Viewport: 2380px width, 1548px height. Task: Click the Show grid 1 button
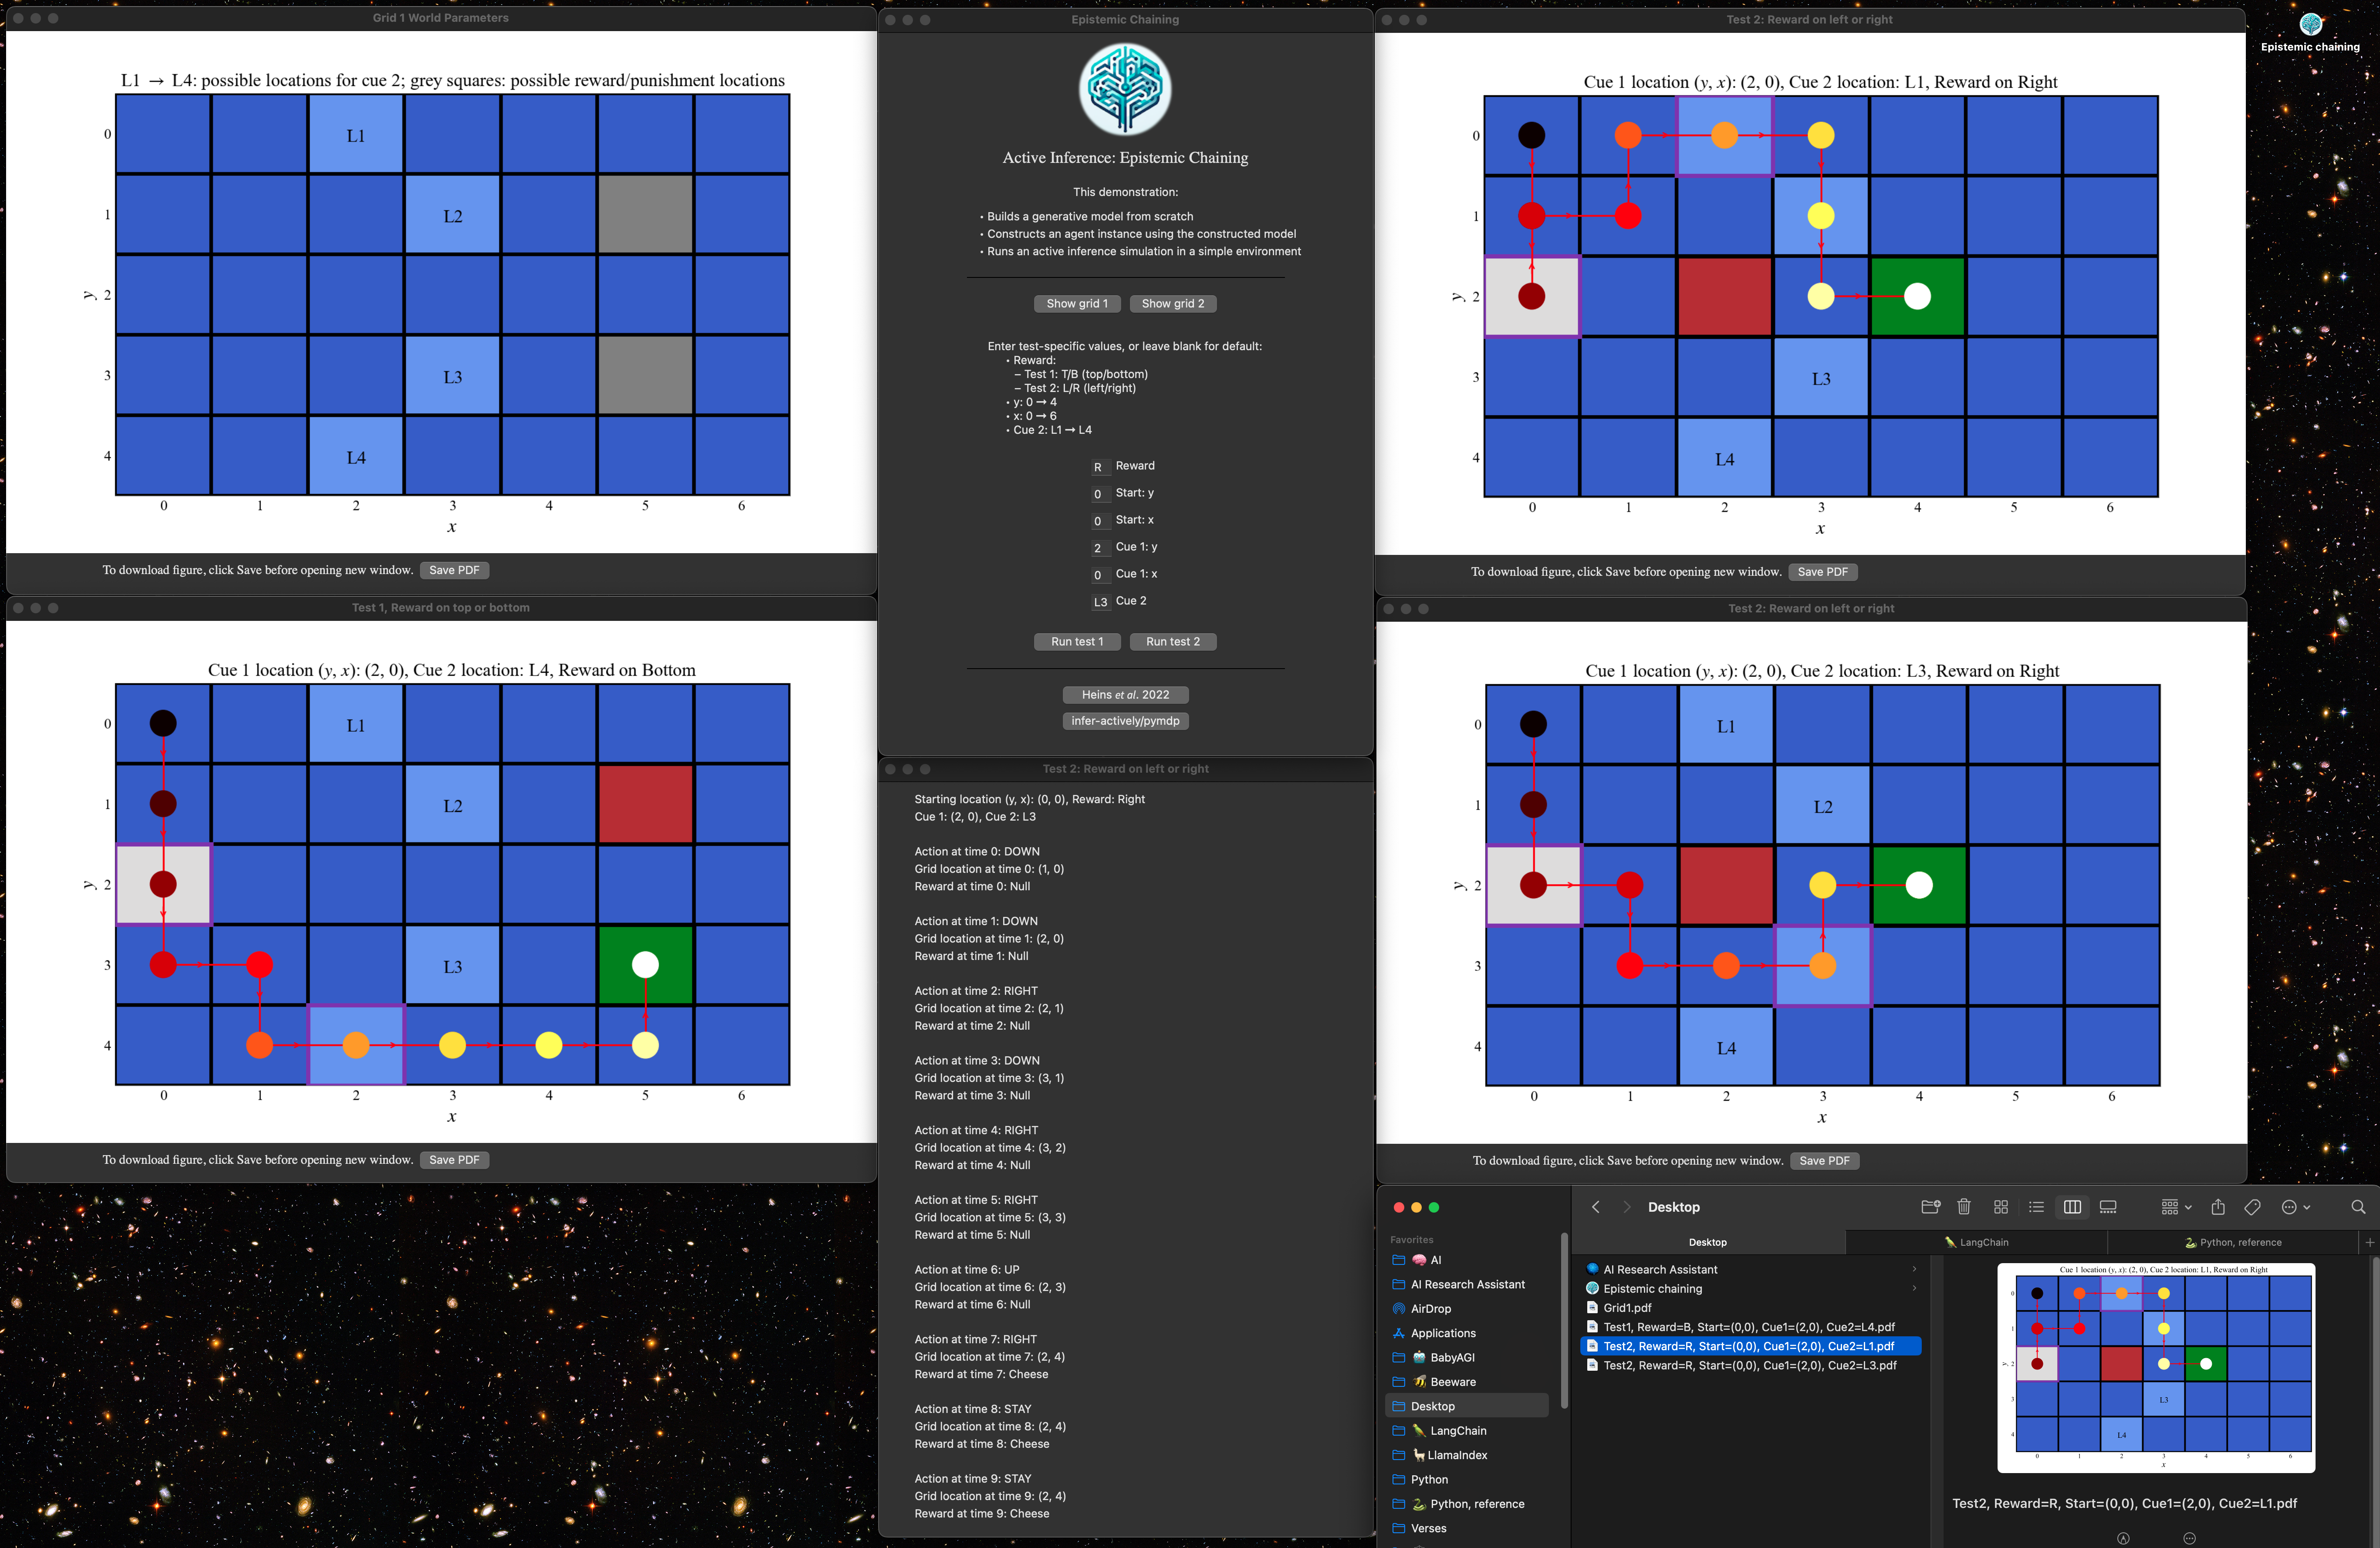(x=1077, y=303)
